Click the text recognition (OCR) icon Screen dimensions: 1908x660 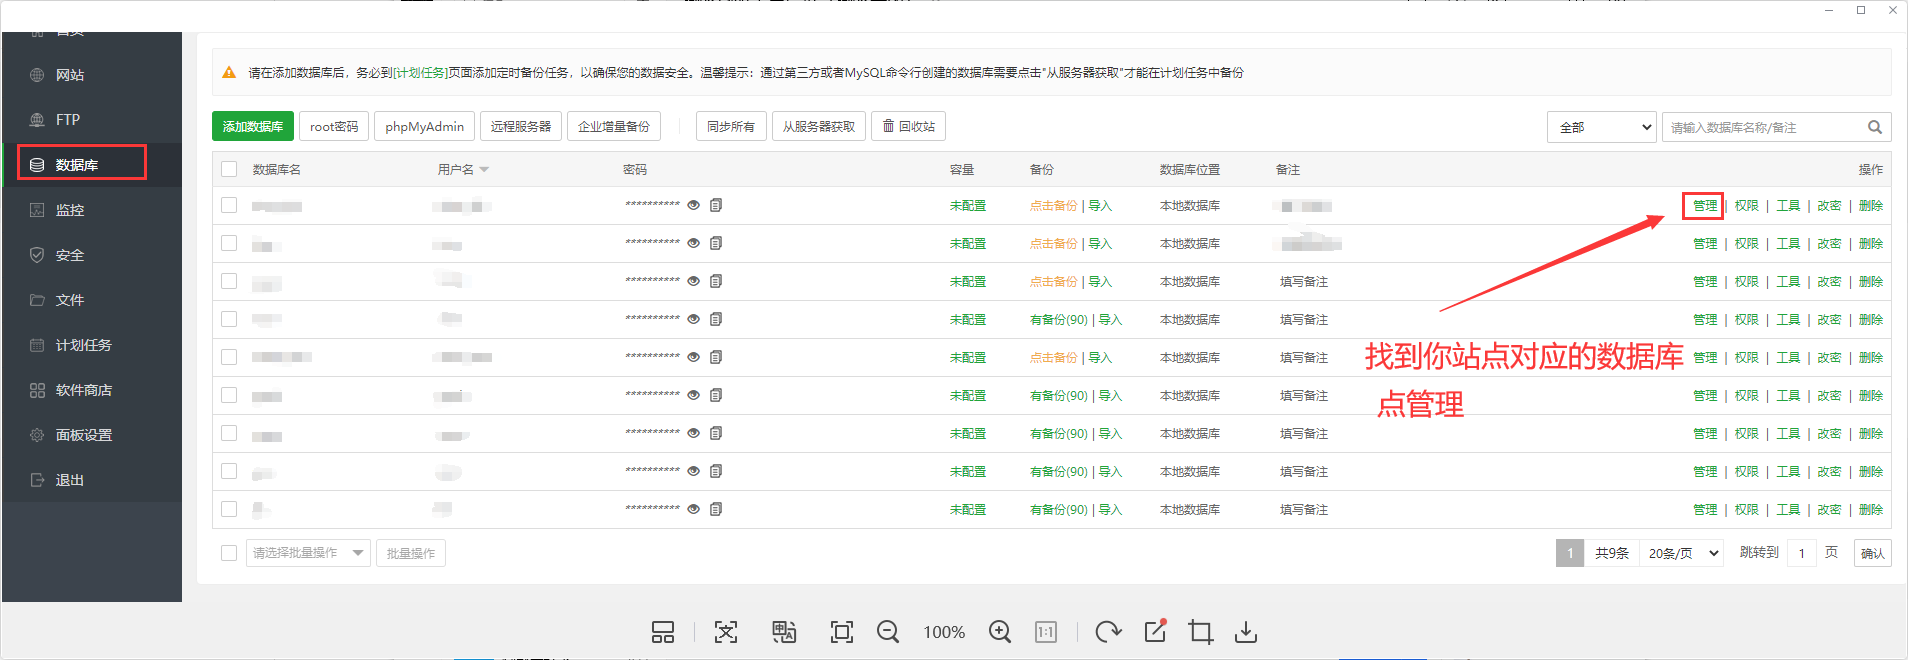tap(726, 631)
